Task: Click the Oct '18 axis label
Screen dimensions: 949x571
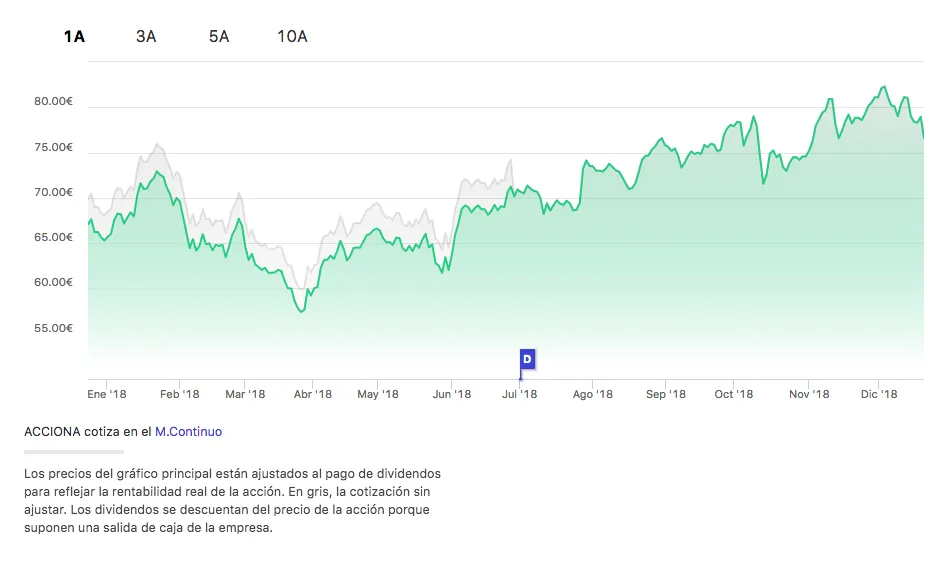Action: pyautogui.click(x=733, y=394)
